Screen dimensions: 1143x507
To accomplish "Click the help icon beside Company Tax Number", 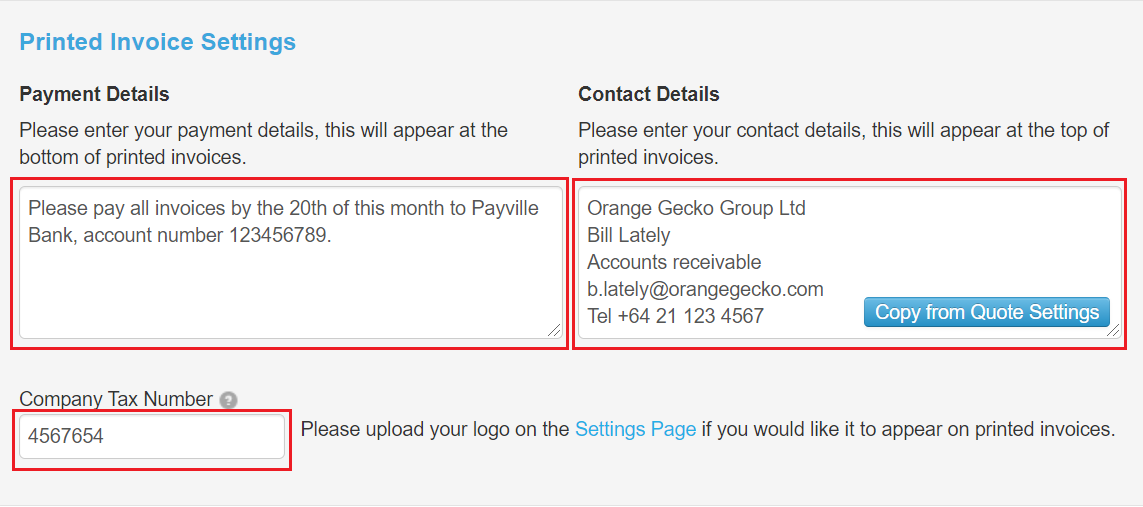I will pyautogui.click(x=229, y=400).
